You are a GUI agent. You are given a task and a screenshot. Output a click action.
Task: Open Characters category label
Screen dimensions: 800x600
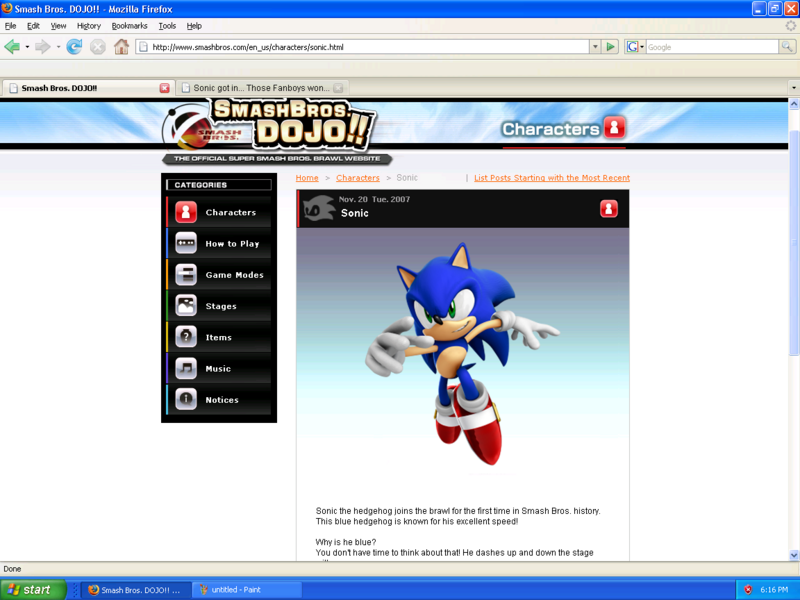pyautogui.click(x=231, y=212)
